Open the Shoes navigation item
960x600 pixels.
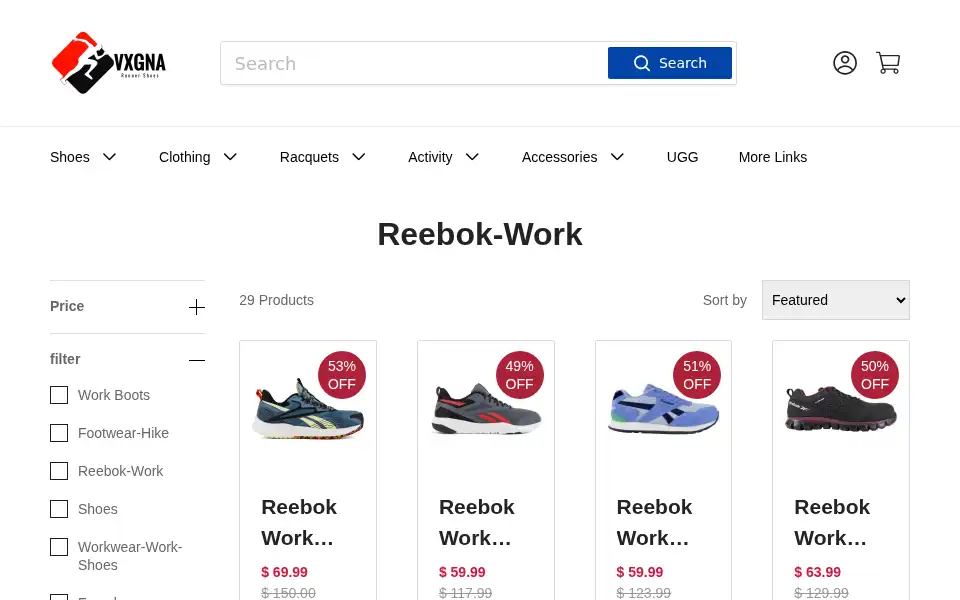70,157
